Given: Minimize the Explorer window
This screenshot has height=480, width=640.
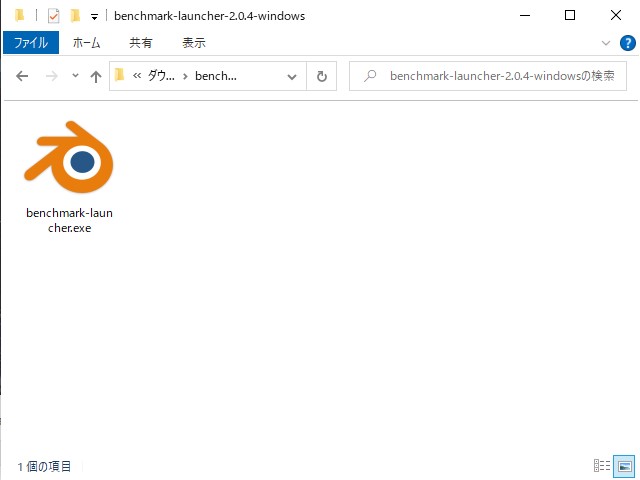Looking at the screenshot, I should pyautogui.click(x=525, y=16).
